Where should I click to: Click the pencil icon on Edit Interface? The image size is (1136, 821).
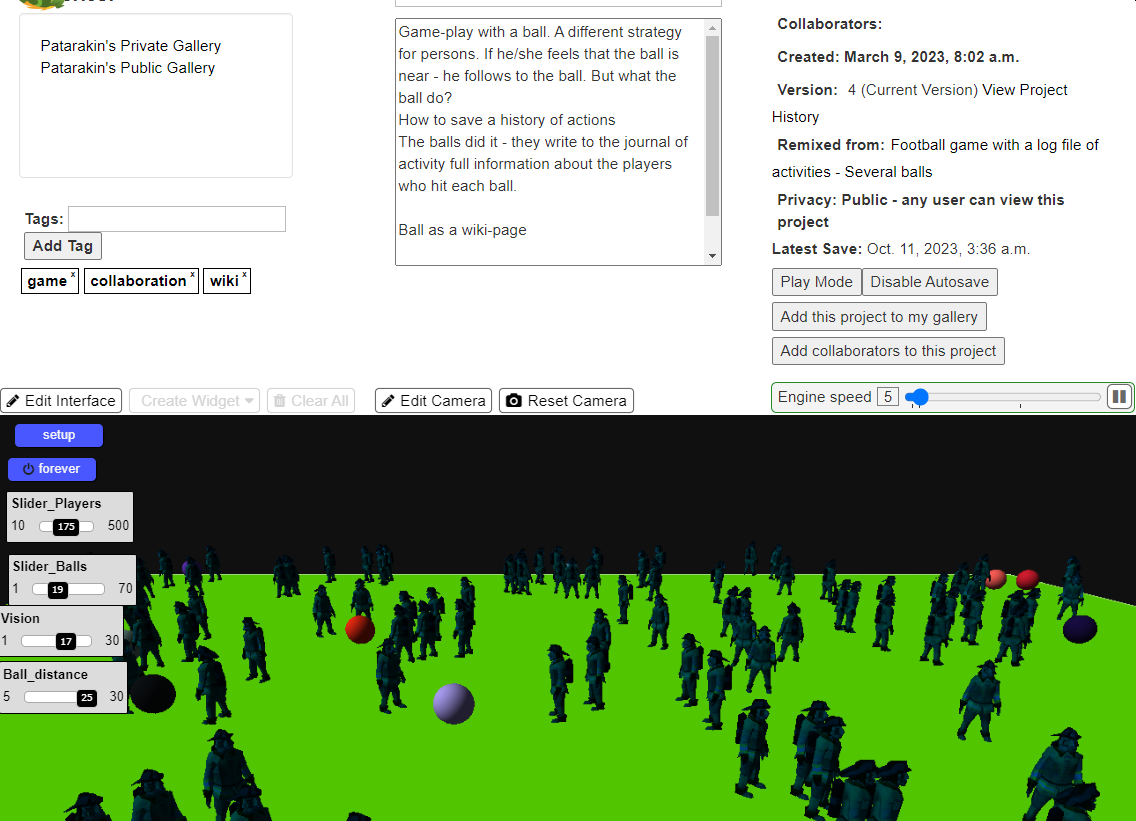pyautogui.click(x=13, y=401)
